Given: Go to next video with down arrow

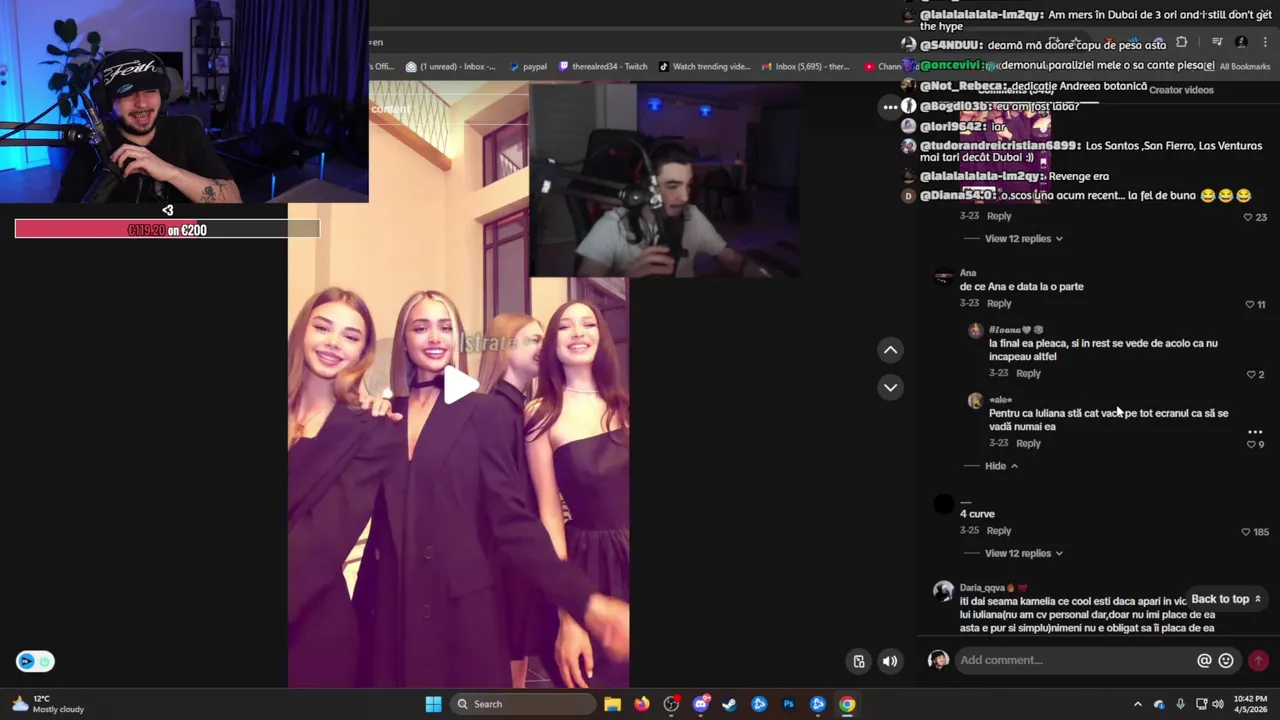Looking at the screenshot, I should click(890, 387).
